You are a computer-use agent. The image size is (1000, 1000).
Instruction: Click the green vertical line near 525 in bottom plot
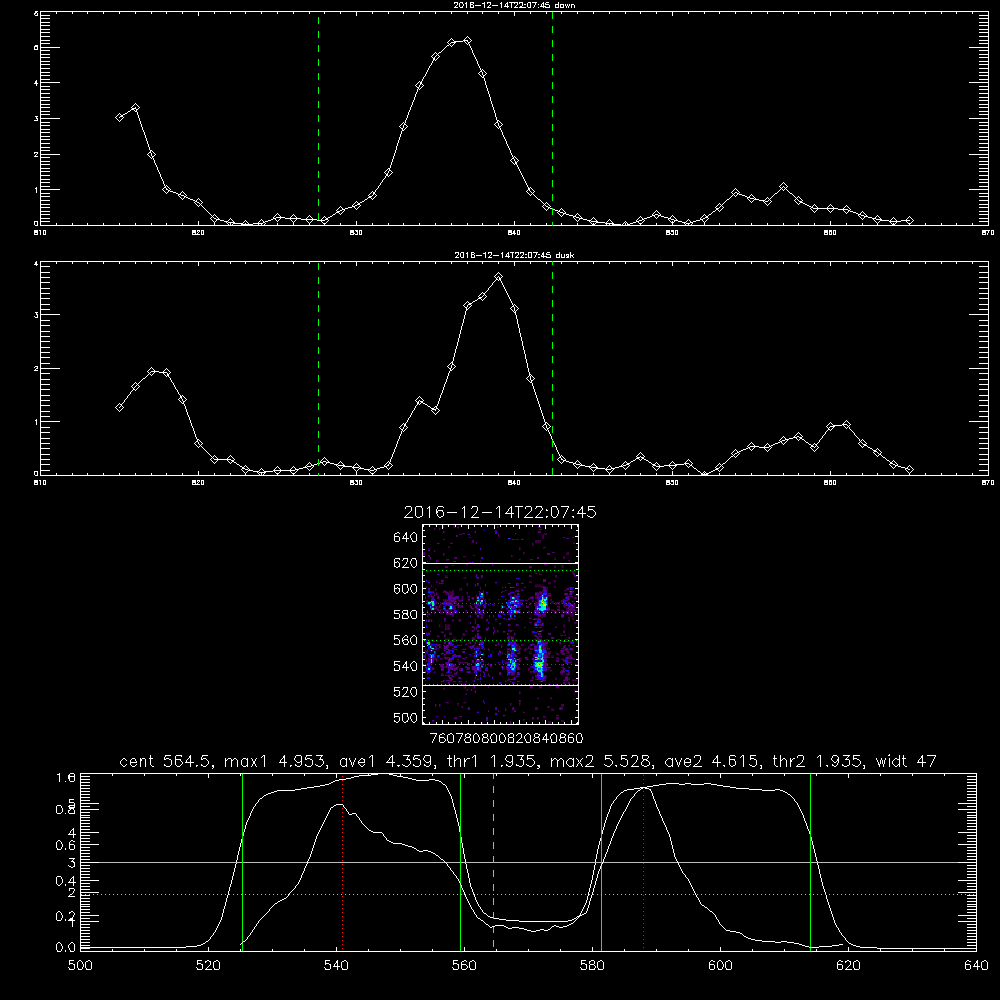point(242,861)
